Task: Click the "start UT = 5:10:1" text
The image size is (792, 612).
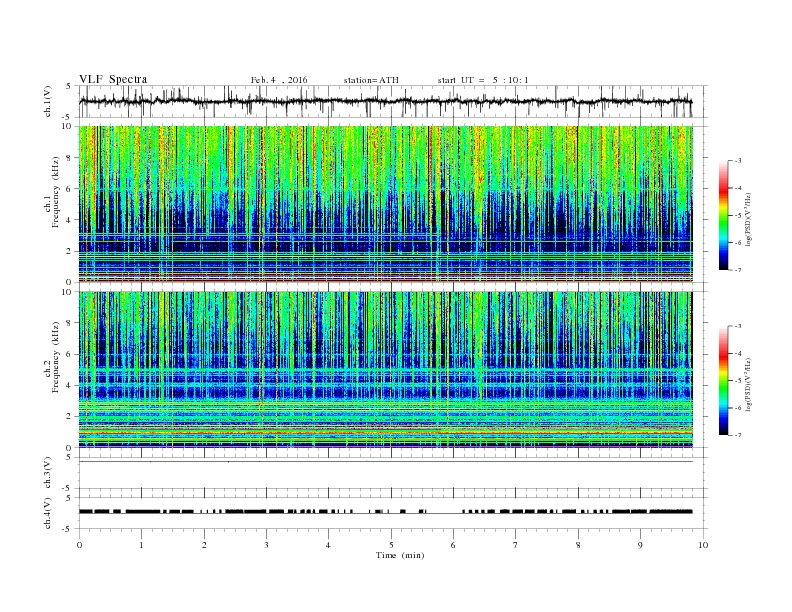Action: [x=483, y=80]
